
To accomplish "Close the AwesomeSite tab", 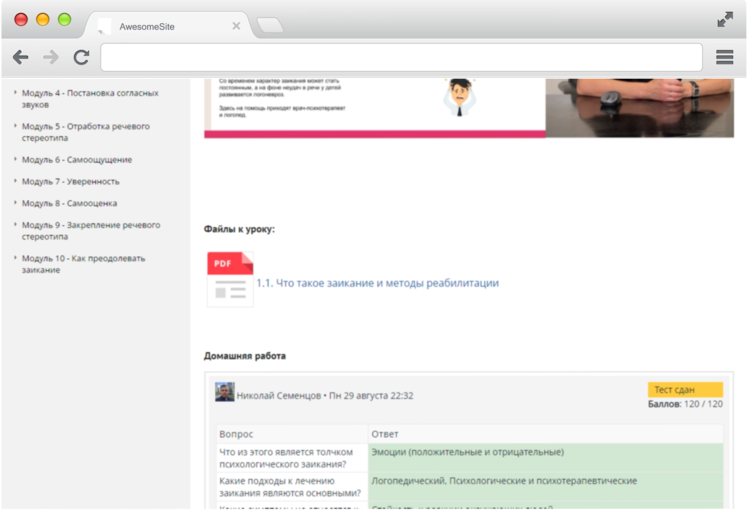I will coord(236,26).
